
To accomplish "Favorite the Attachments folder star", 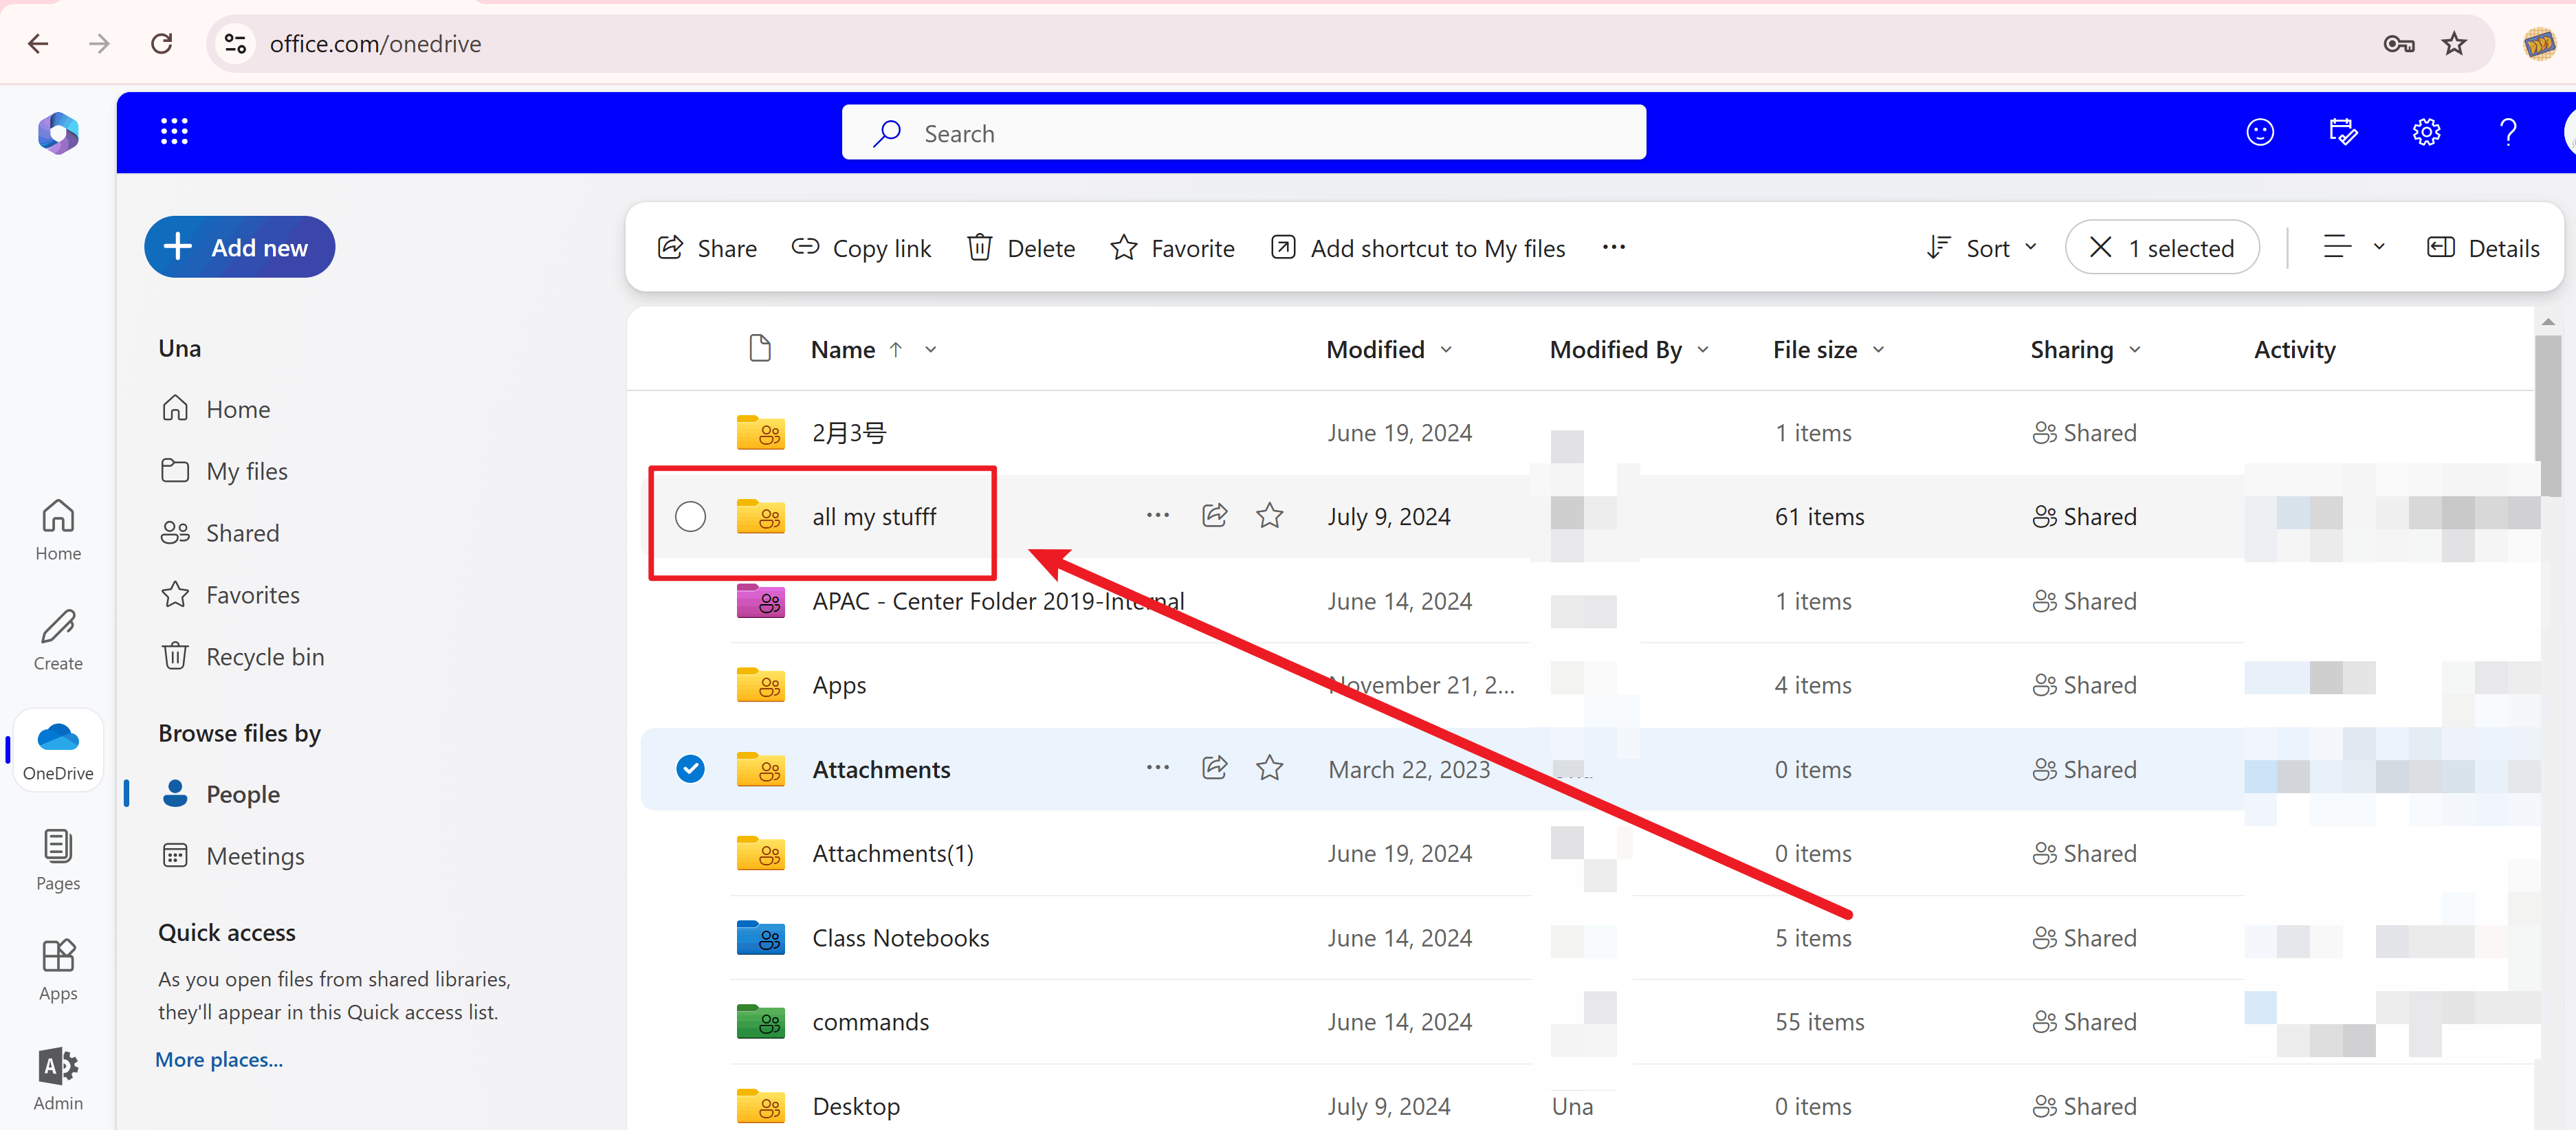I will coord(1269,767).
